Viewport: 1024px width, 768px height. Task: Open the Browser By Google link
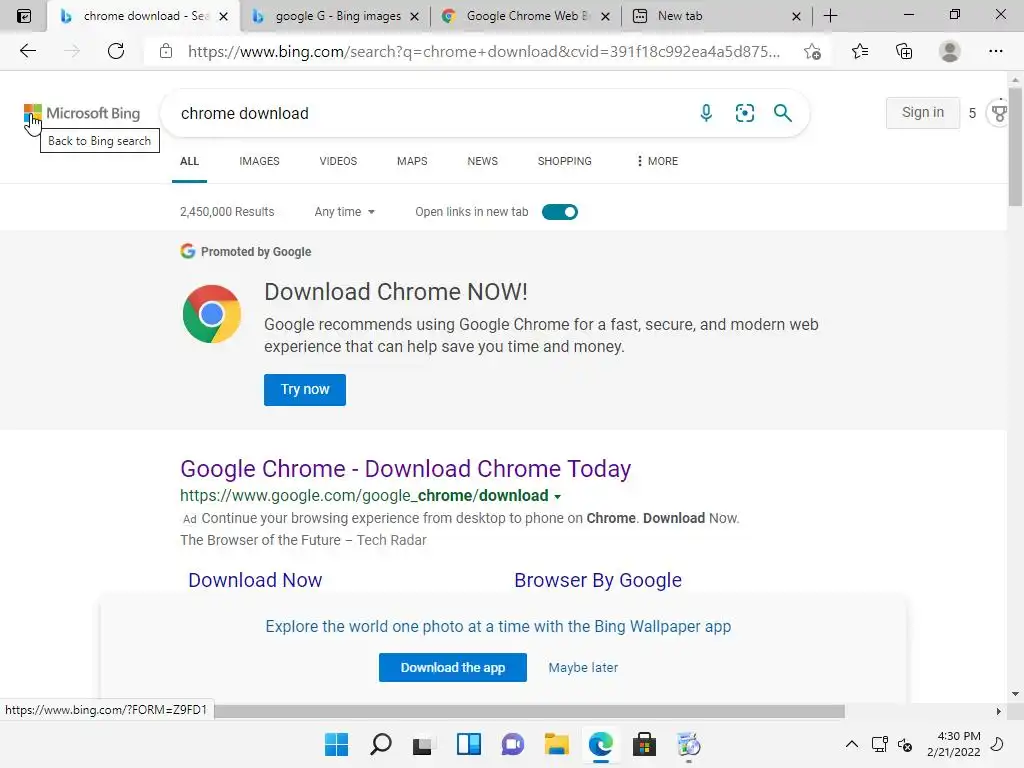pos(598,580)
